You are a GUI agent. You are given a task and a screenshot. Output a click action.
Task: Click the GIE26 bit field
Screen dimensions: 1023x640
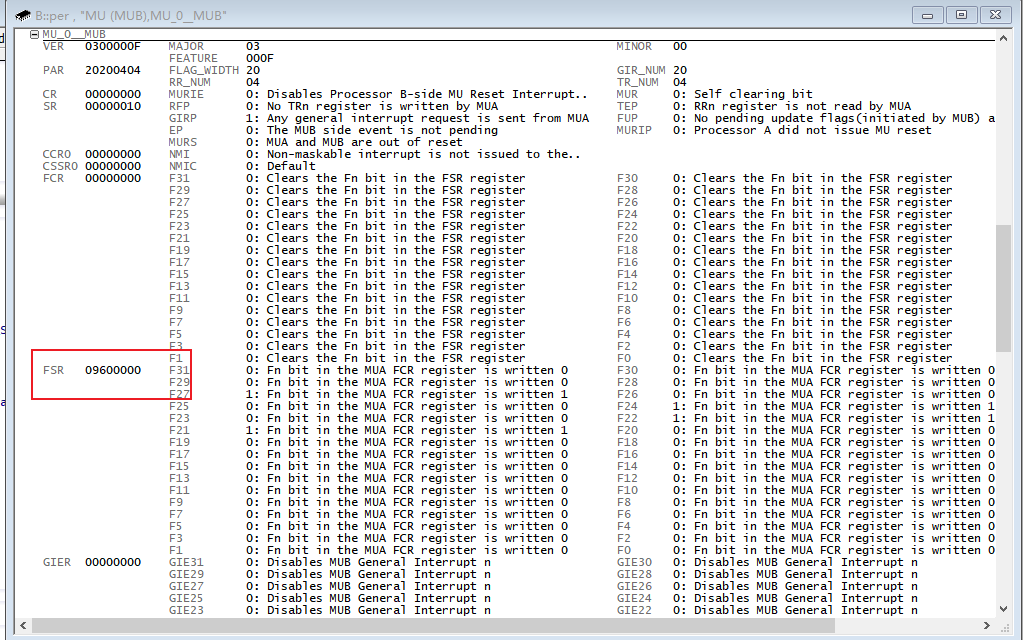767,587
